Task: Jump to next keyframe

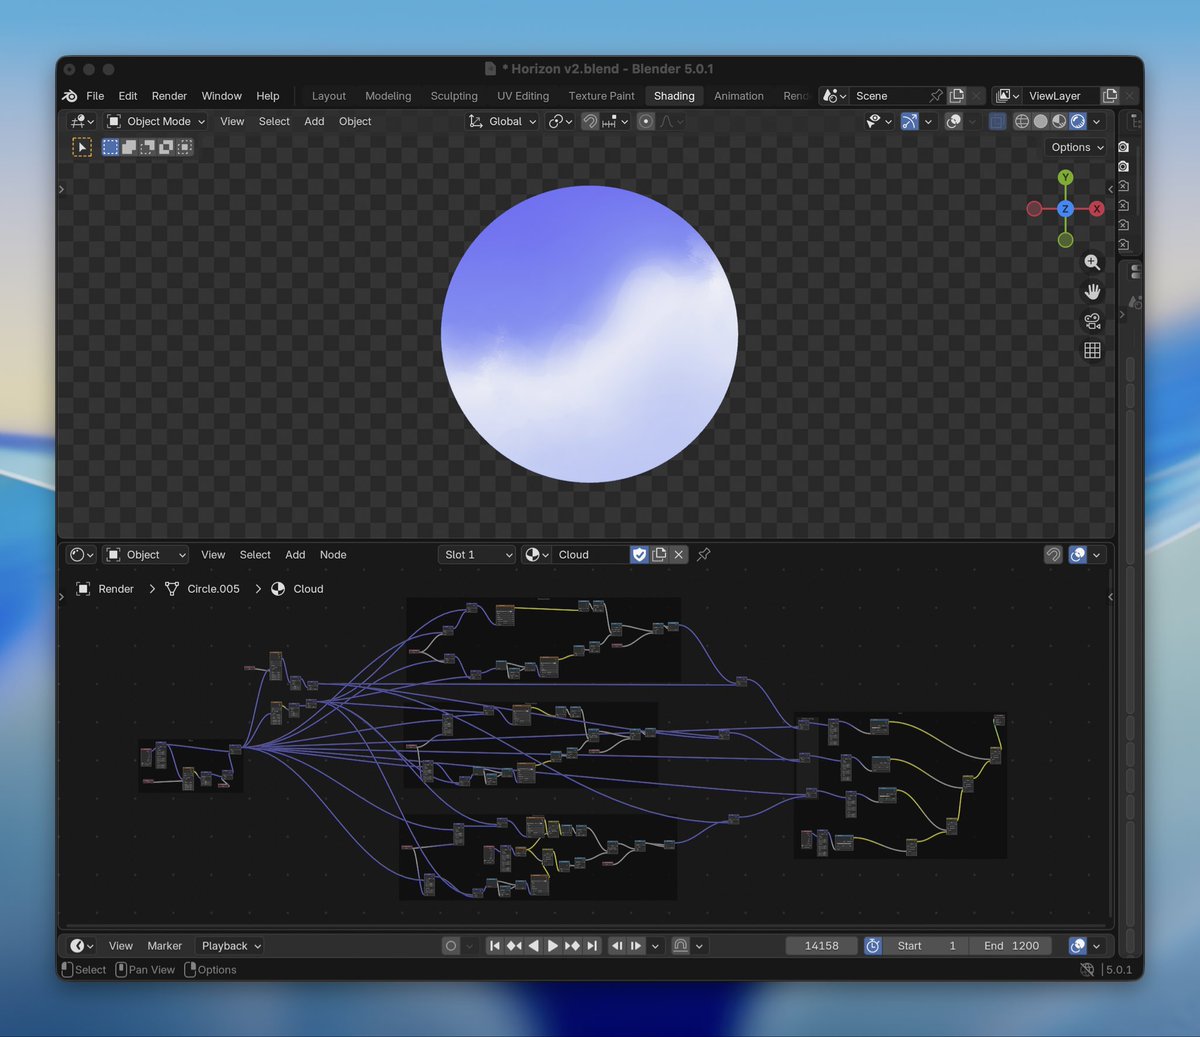Action: coord(572,946)
